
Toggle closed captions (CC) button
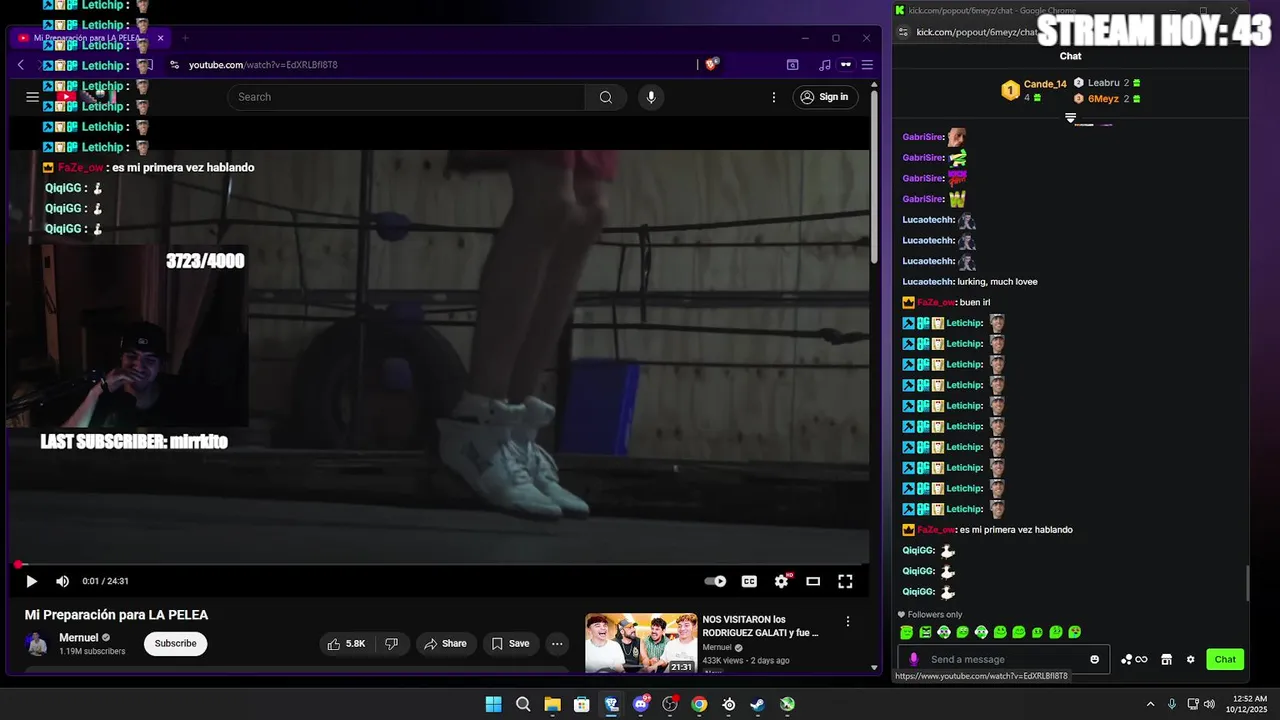coord(749,581)
